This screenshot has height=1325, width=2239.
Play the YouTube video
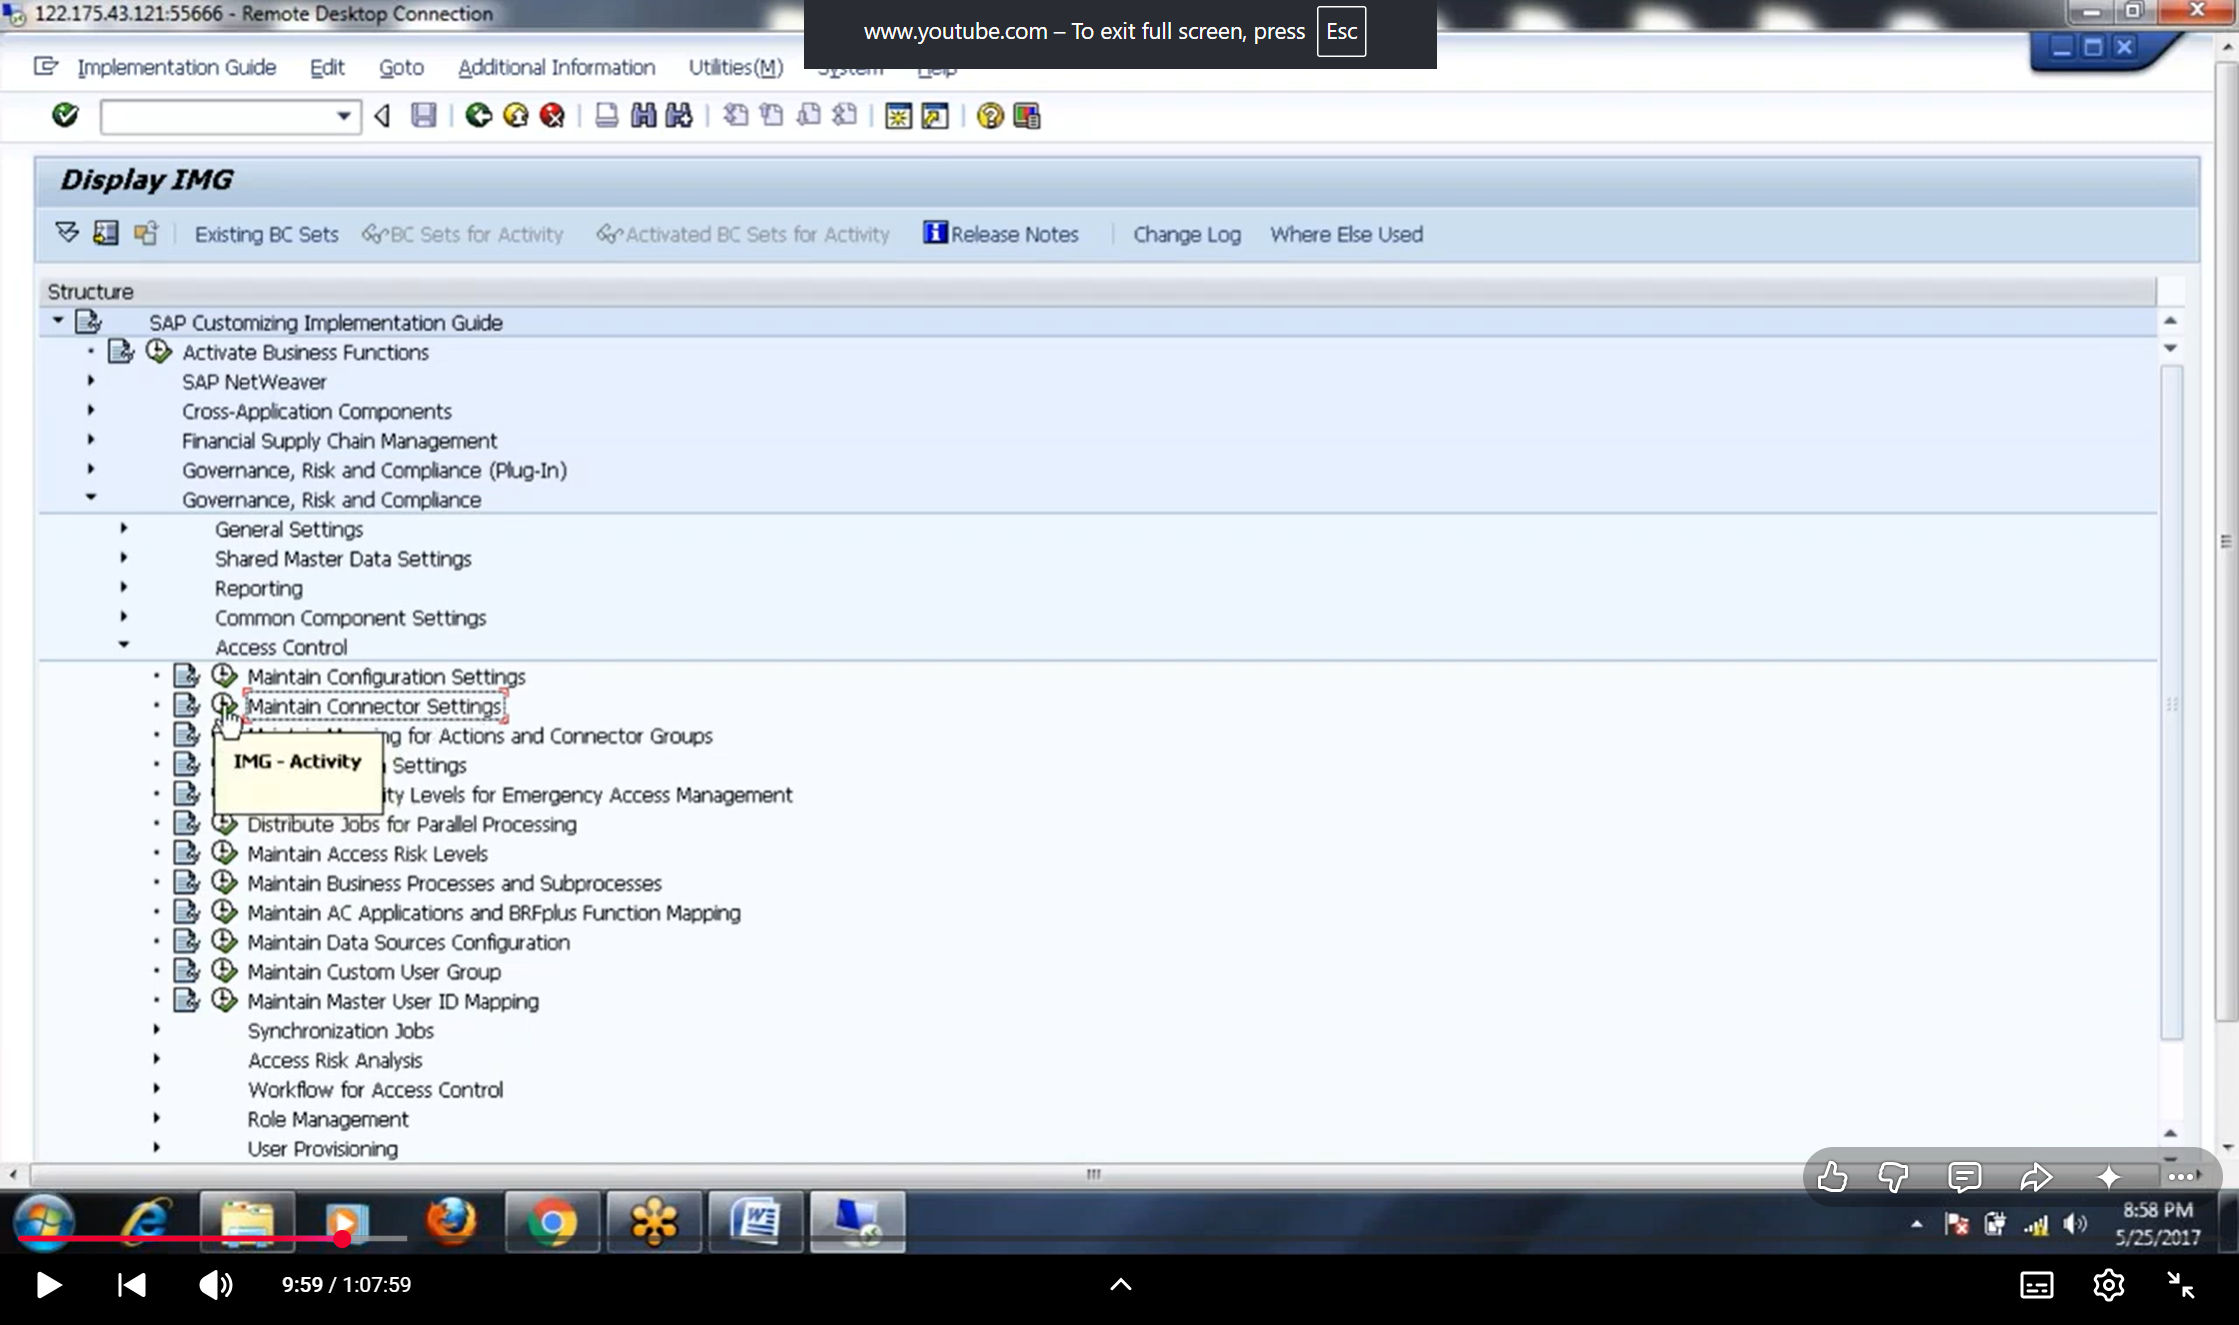click(48, 1285)
